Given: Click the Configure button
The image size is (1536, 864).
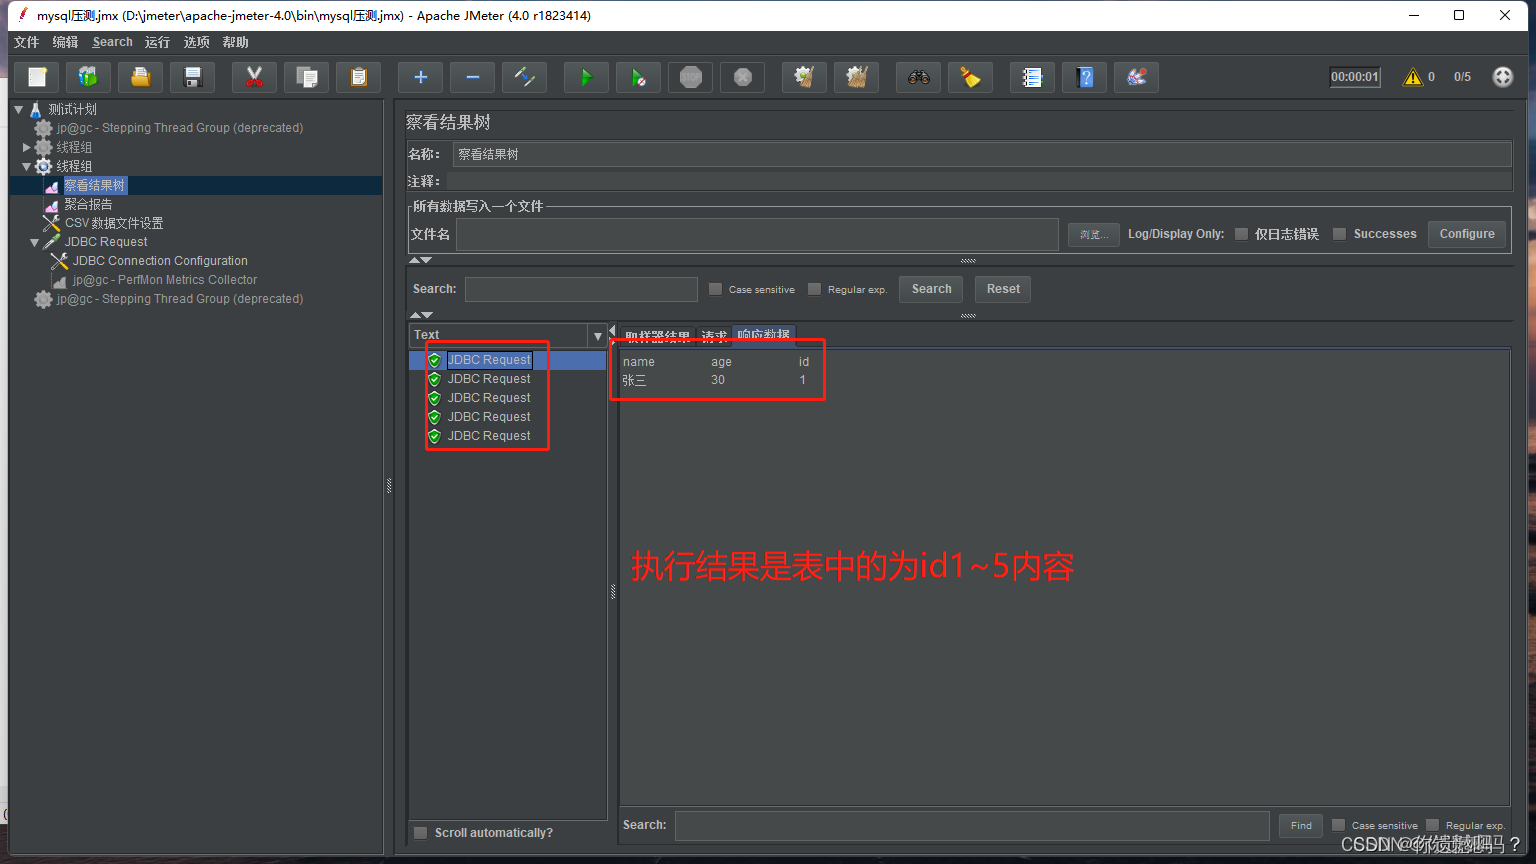Looking at the screenshot, I should 1467,234.
